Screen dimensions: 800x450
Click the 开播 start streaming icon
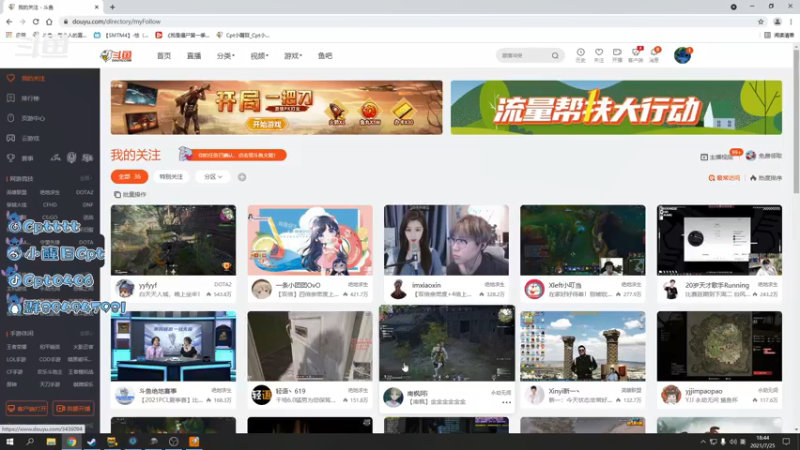(x=617, y=55)
